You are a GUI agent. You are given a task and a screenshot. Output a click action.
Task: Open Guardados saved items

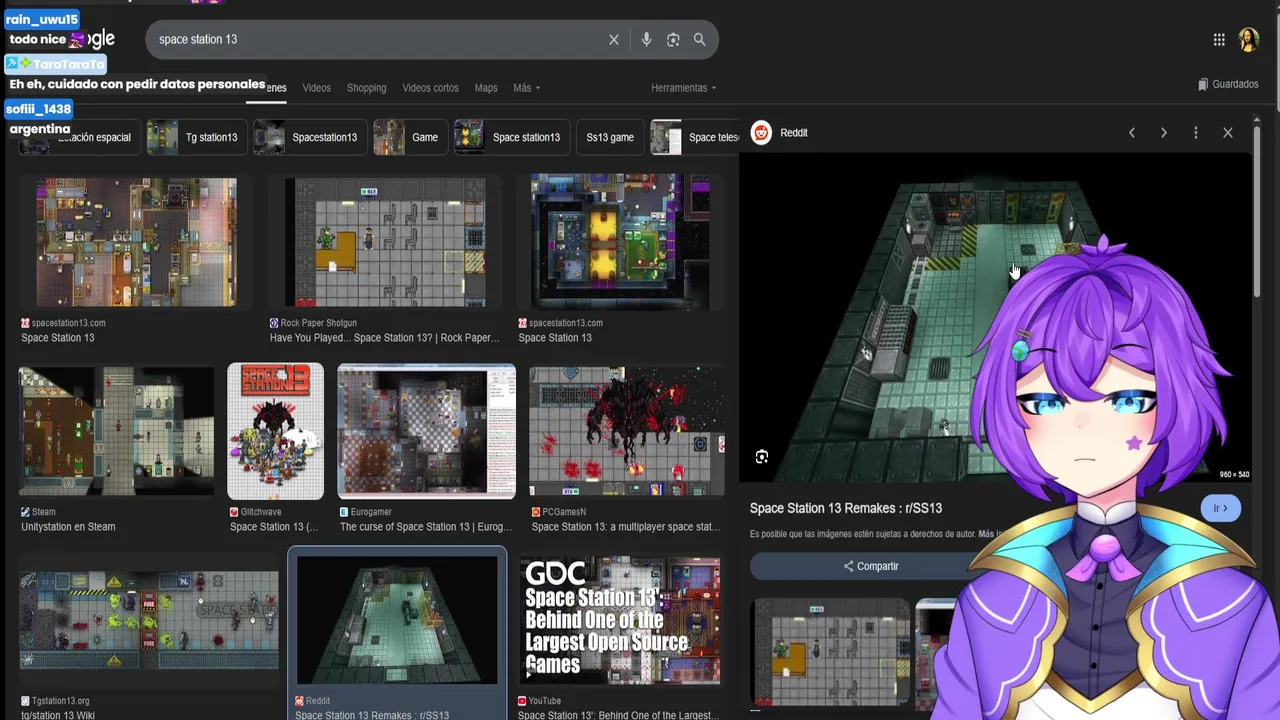(1228, 85)
